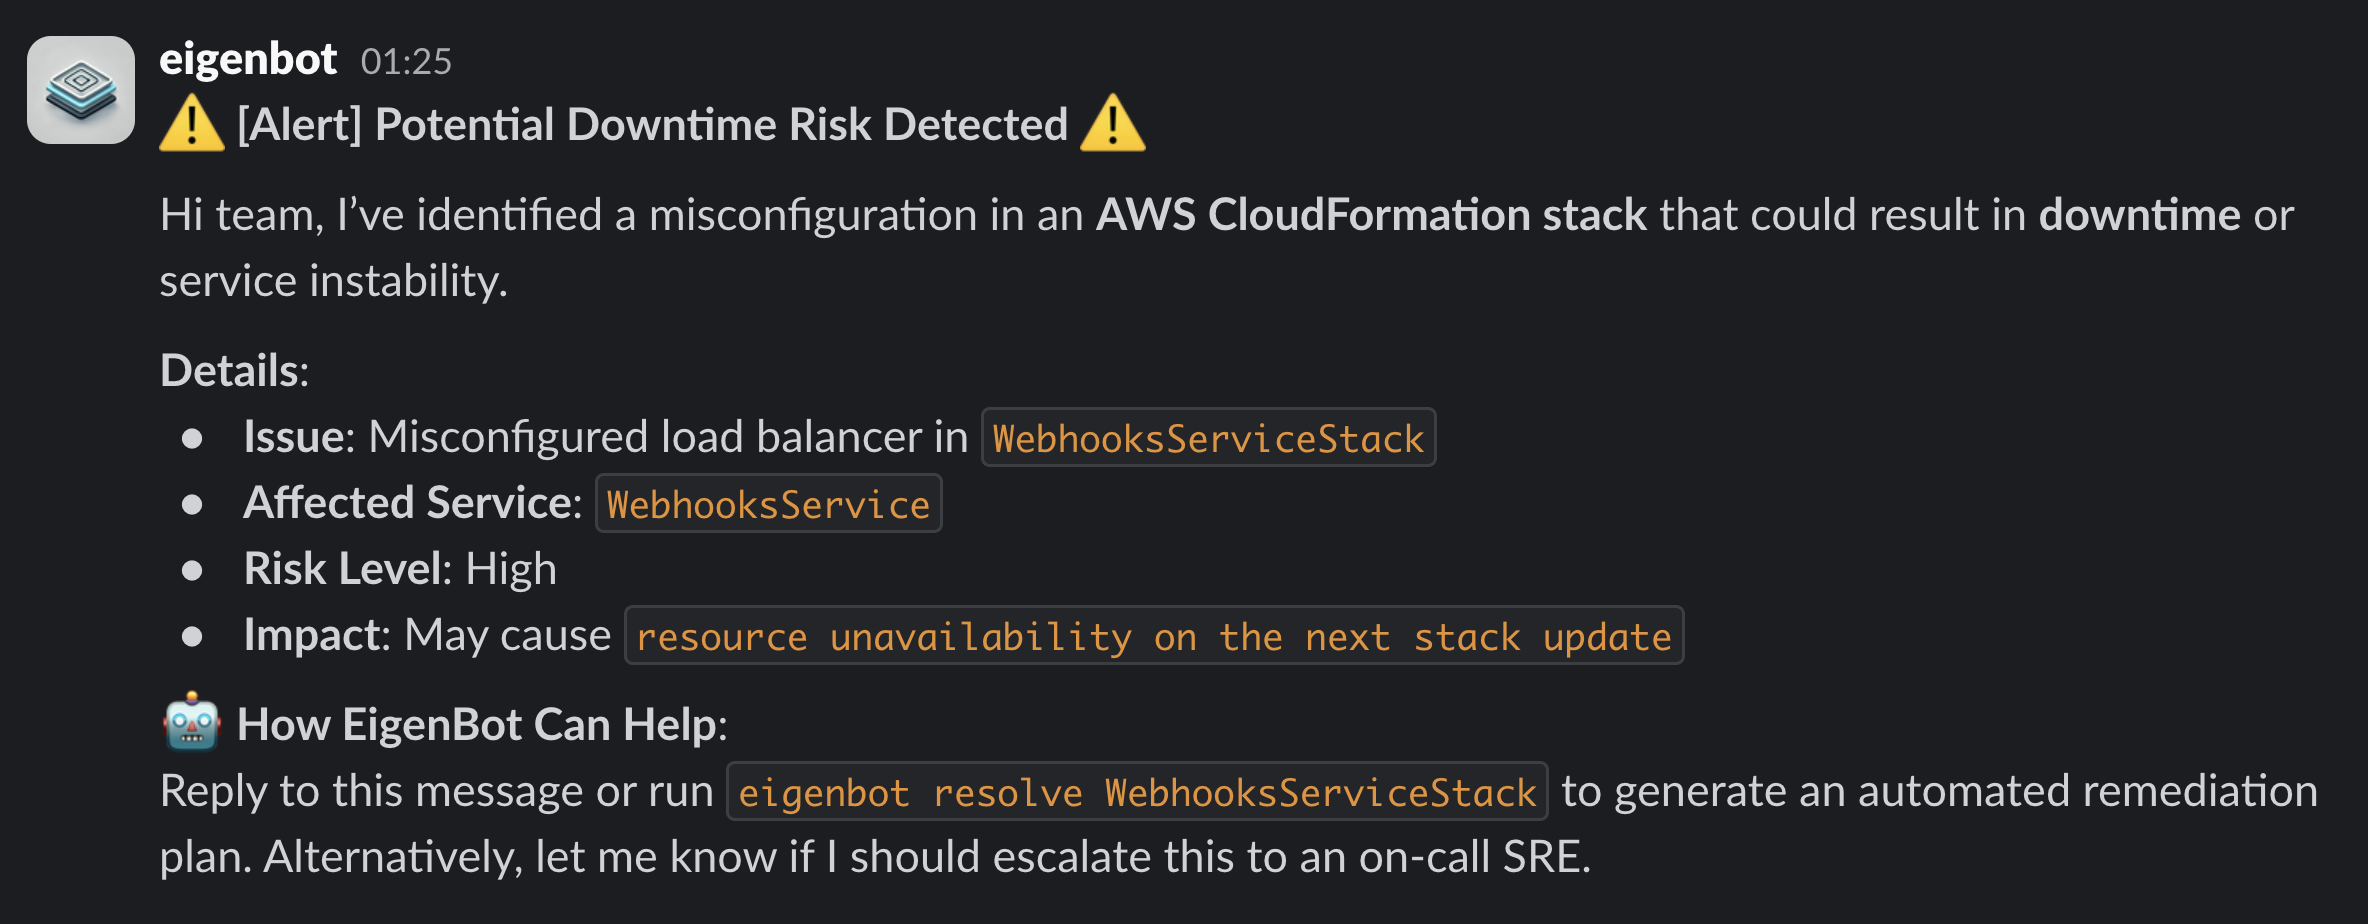Select the eigenbot resolve WebhooksServiceStack command
The height and width of the screenshot is (924, 2368).
(x=1137, y=792)
